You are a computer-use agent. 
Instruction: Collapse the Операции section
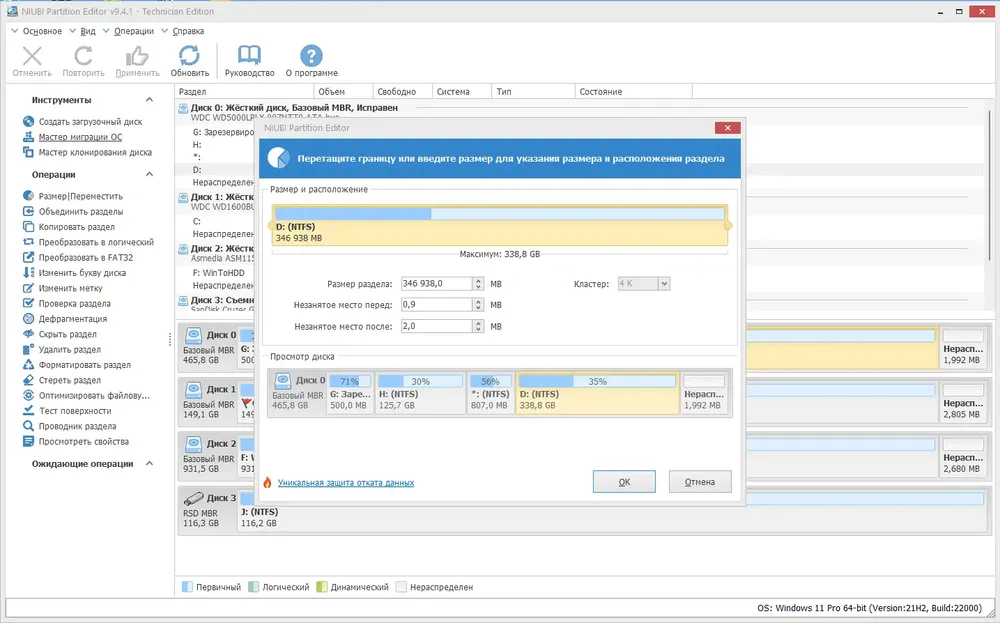[149, 174]
